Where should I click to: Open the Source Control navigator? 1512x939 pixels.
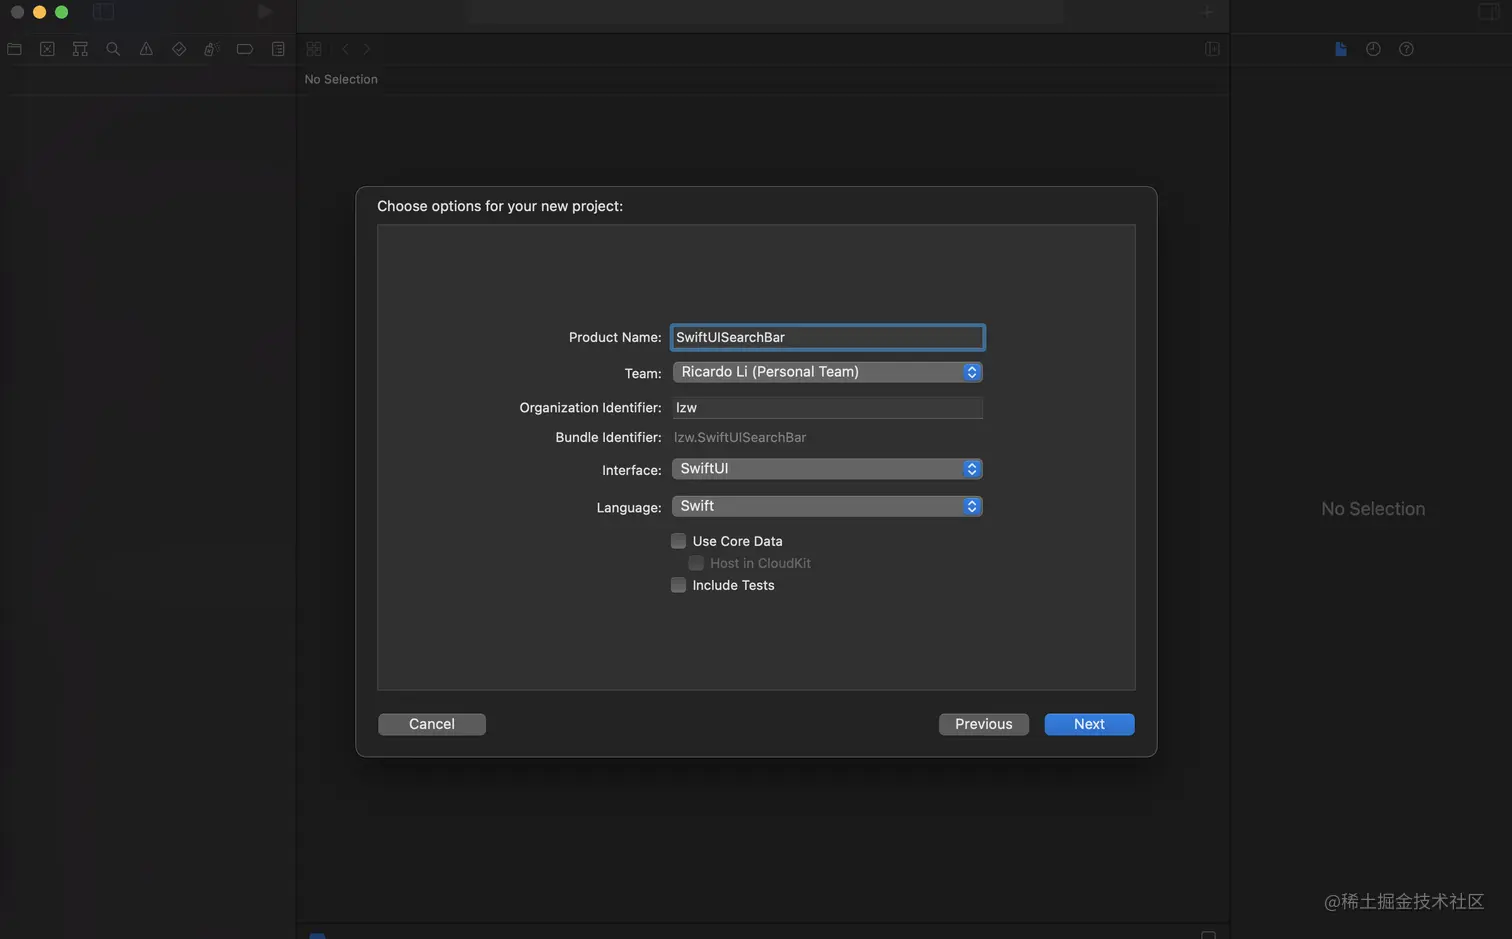tap(47, 49)
